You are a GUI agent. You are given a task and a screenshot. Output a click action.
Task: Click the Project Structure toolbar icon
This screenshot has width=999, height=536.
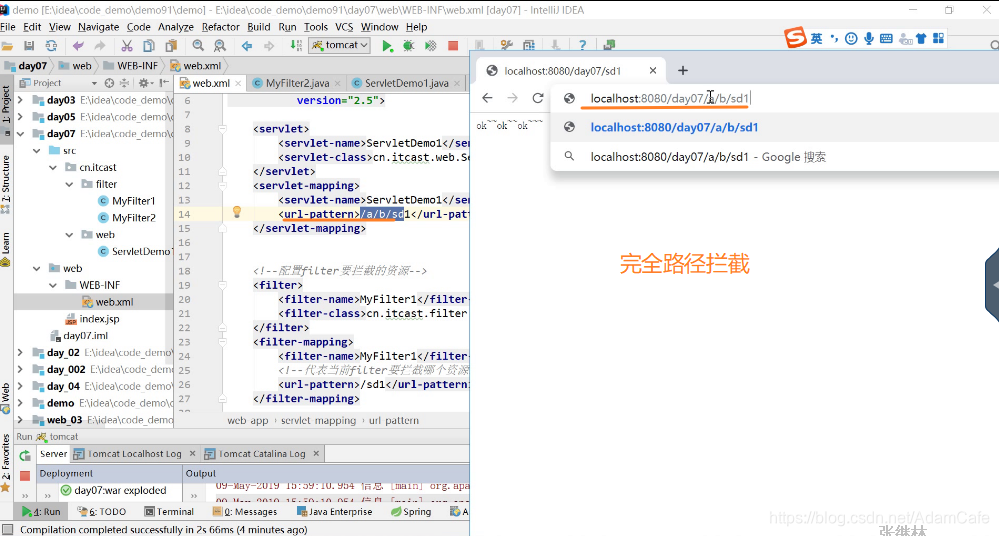529,46
